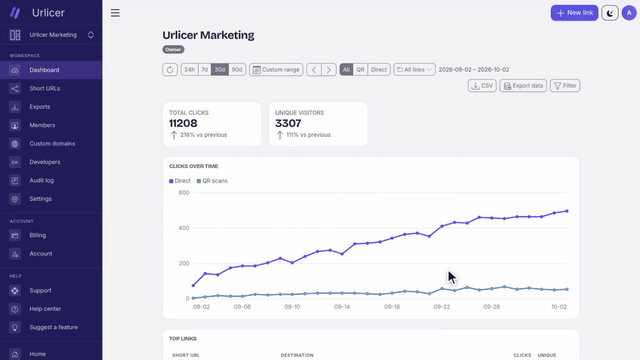Open the Developers section
The width and height of the screenshot is (640, 360).
tap(51, 162)
